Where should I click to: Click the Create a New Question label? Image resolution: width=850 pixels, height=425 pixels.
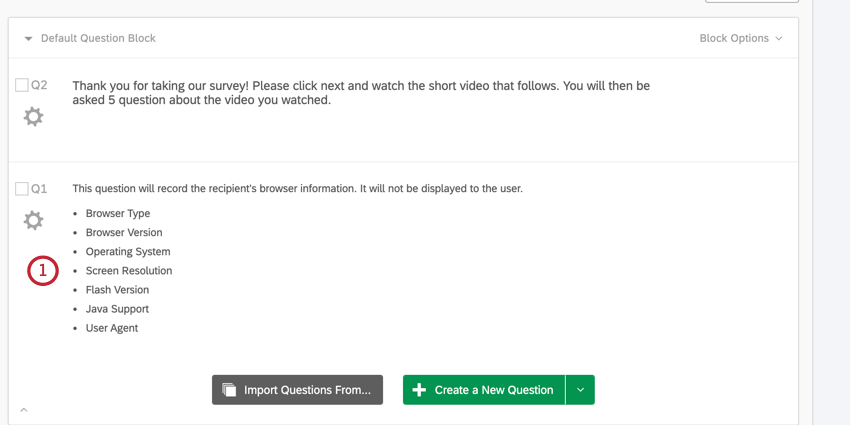click(x=493, y=390)
